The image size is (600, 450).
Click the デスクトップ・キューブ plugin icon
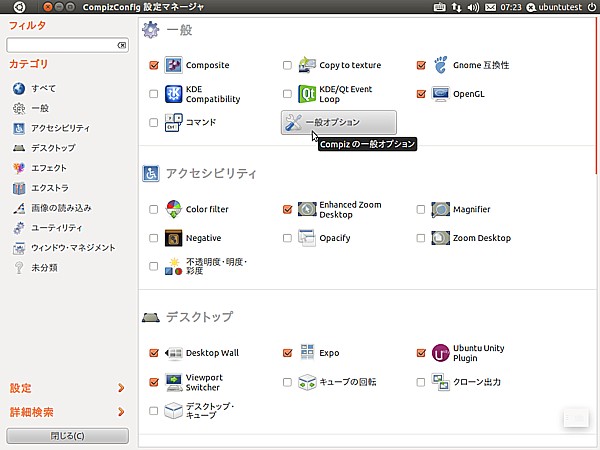click(x=173, y=411)
